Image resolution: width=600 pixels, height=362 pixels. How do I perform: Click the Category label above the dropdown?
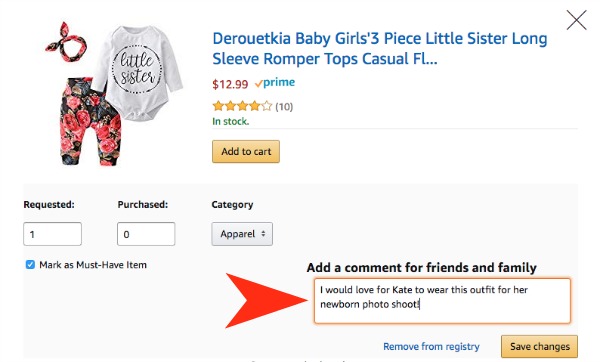tap(232, 205)
